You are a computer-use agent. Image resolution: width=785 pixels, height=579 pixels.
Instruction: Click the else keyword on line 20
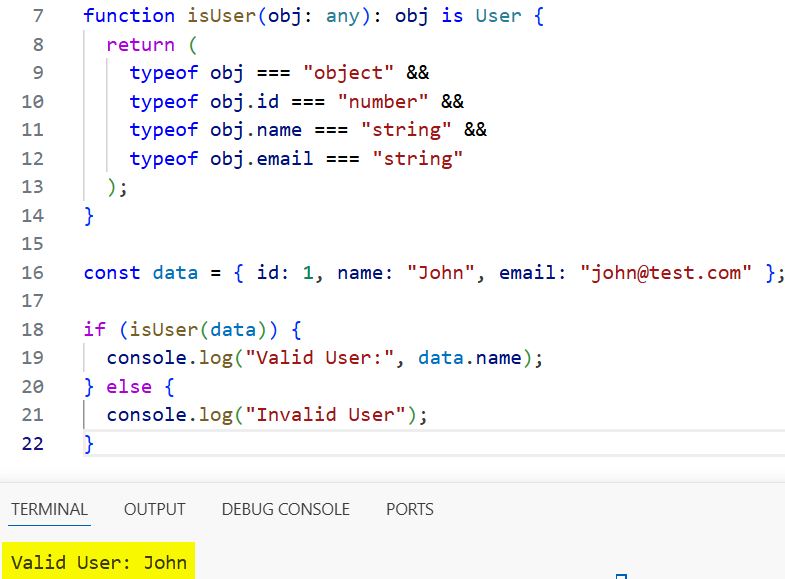point(129,387)
